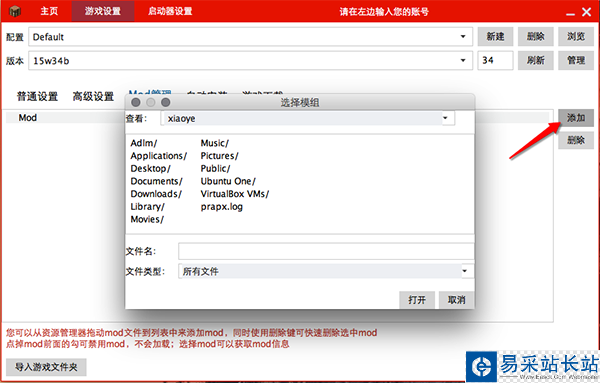
Task: Close the 选择模组 dialog with first circle
Action: tap(135, 103)
